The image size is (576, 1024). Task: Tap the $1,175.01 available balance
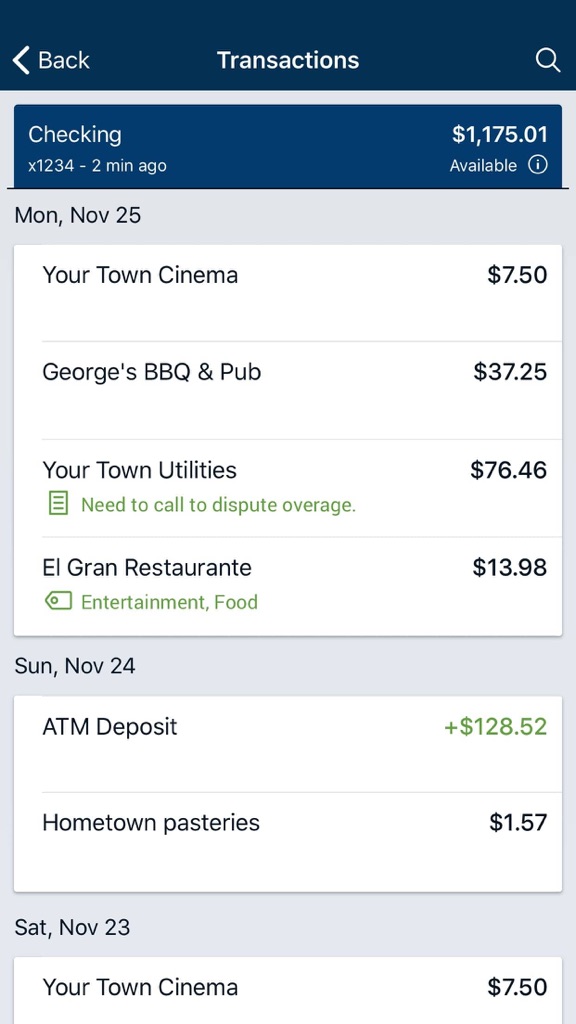point(500,135)
